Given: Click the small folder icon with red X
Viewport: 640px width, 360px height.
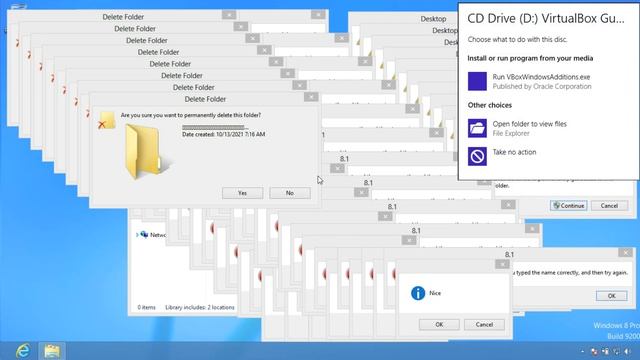Looking at the screenshot, I should point(107,121).
